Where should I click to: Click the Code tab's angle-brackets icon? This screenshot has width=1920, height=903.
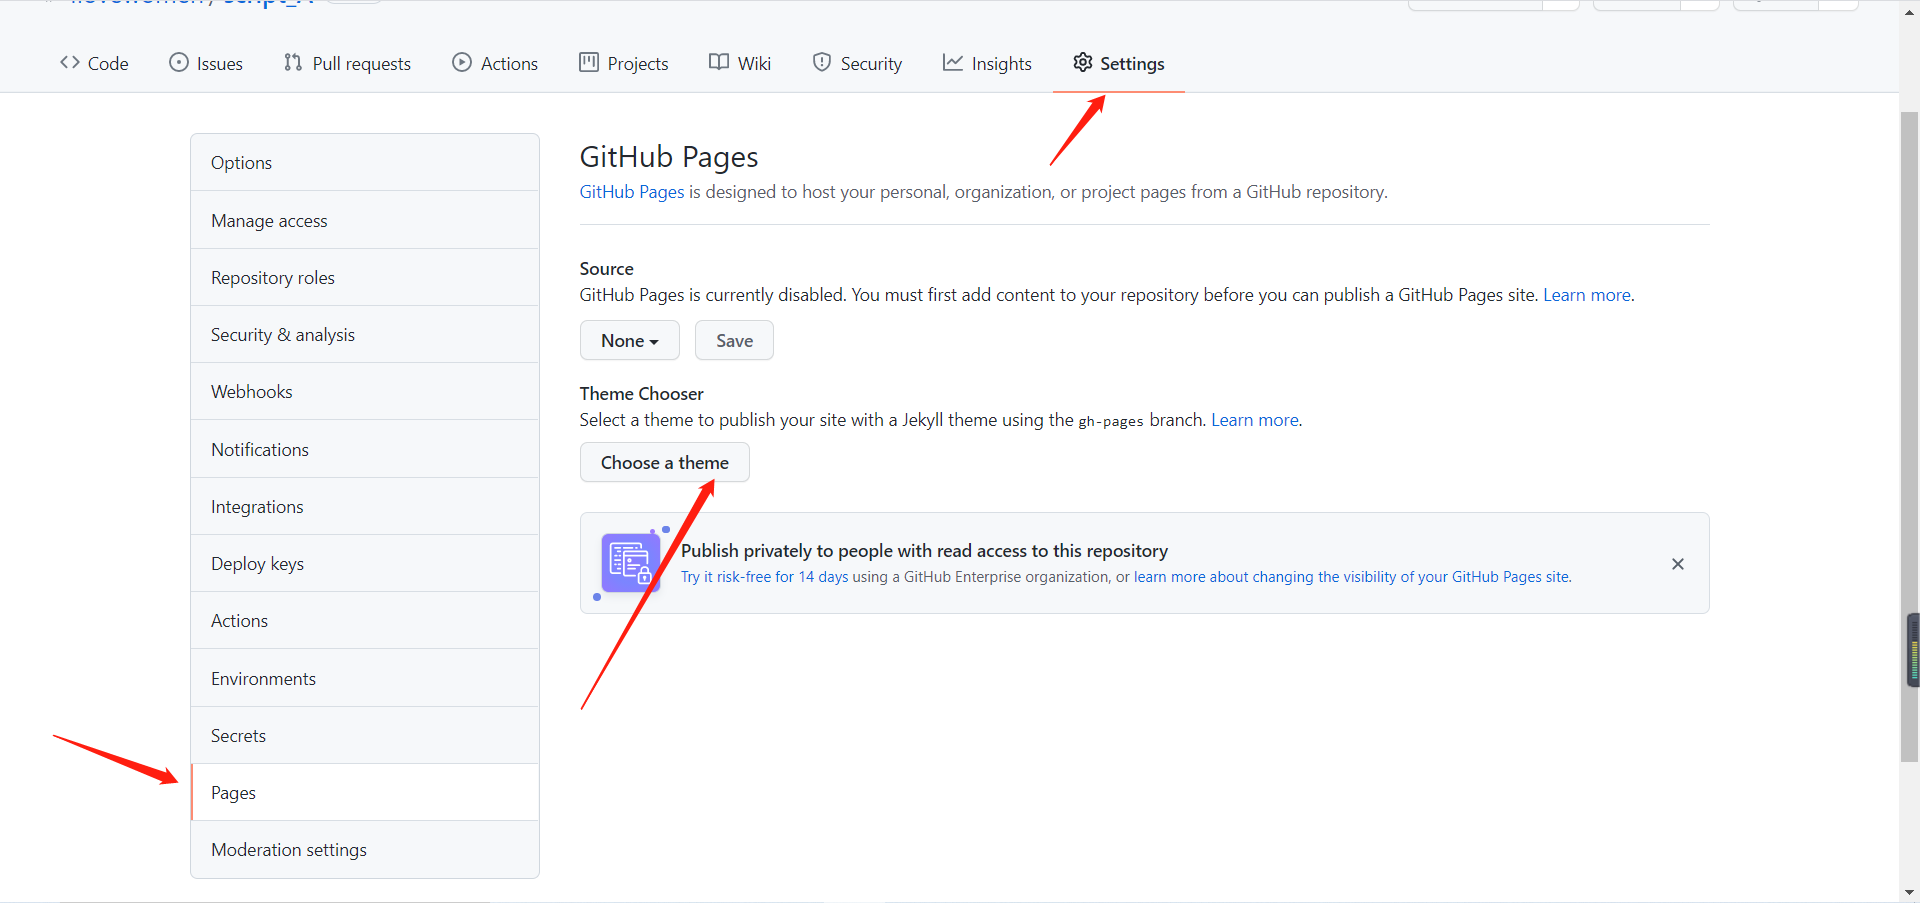coord(68,62)
